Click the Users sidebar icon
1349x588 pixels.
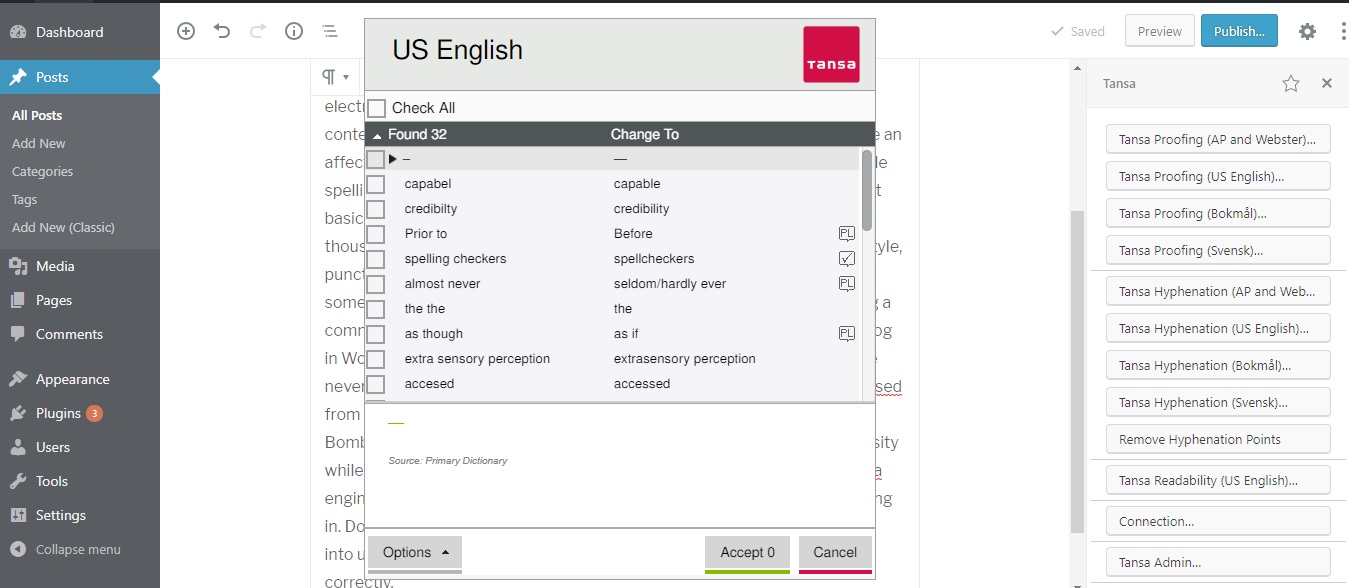(x=18, y=447)
